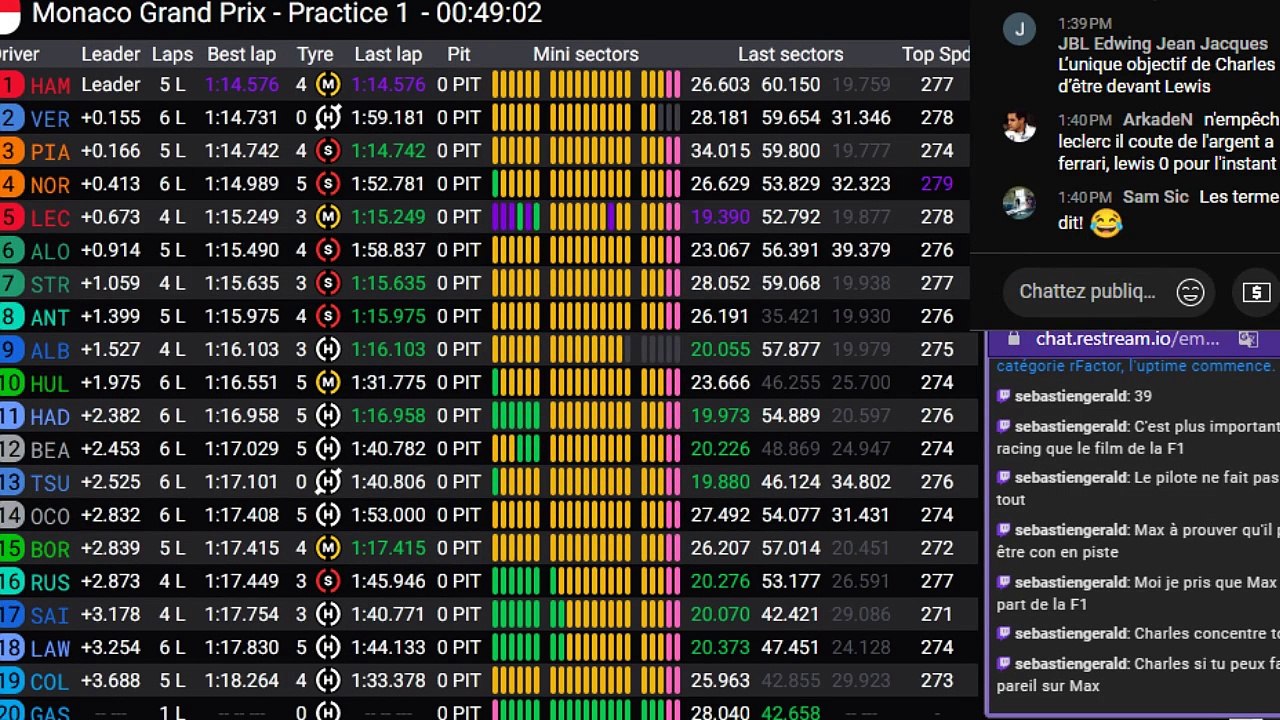Click the "Tyre" column header
This screenshot has height=720, width=1280.
point(315,54)
